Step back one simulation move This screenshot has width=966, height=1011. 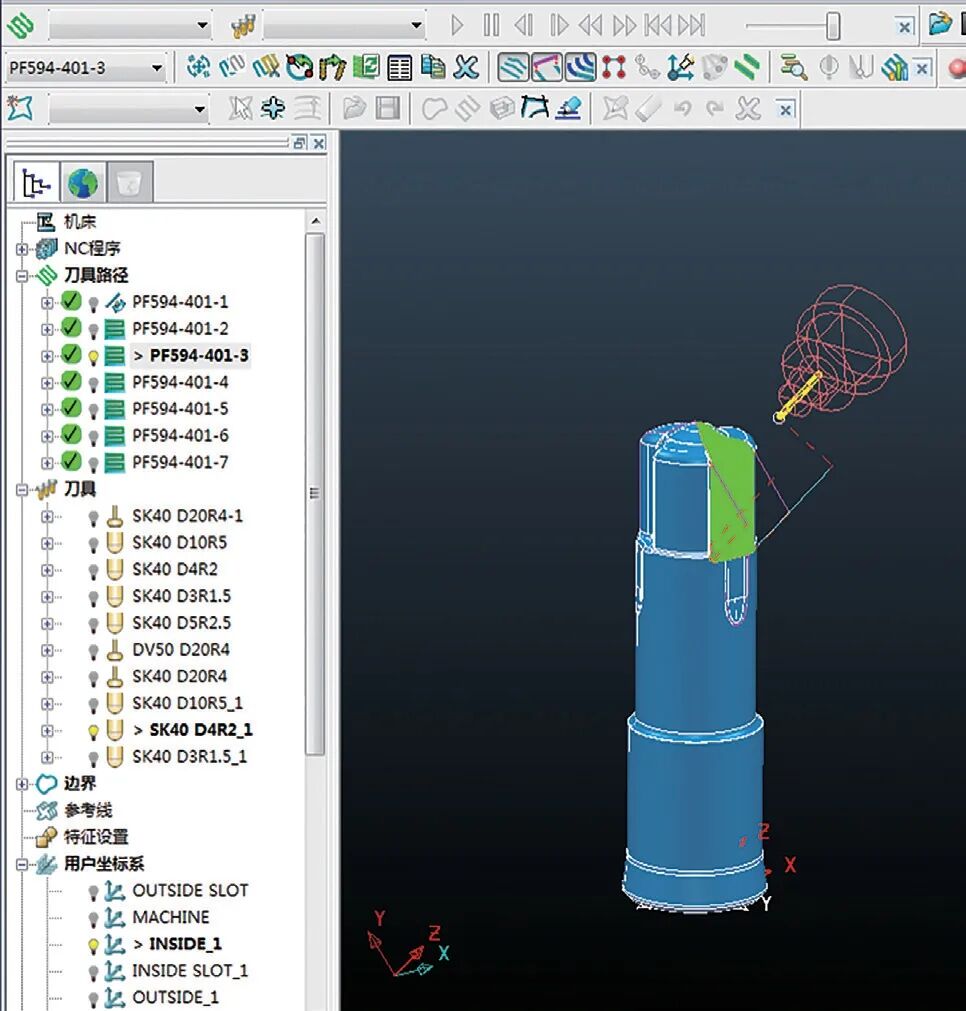524,26
